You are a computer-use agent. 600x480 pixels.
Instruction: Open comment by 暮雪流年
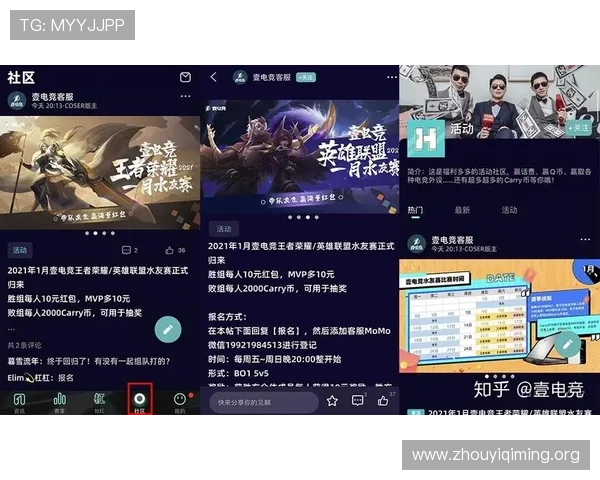[89, 361]
